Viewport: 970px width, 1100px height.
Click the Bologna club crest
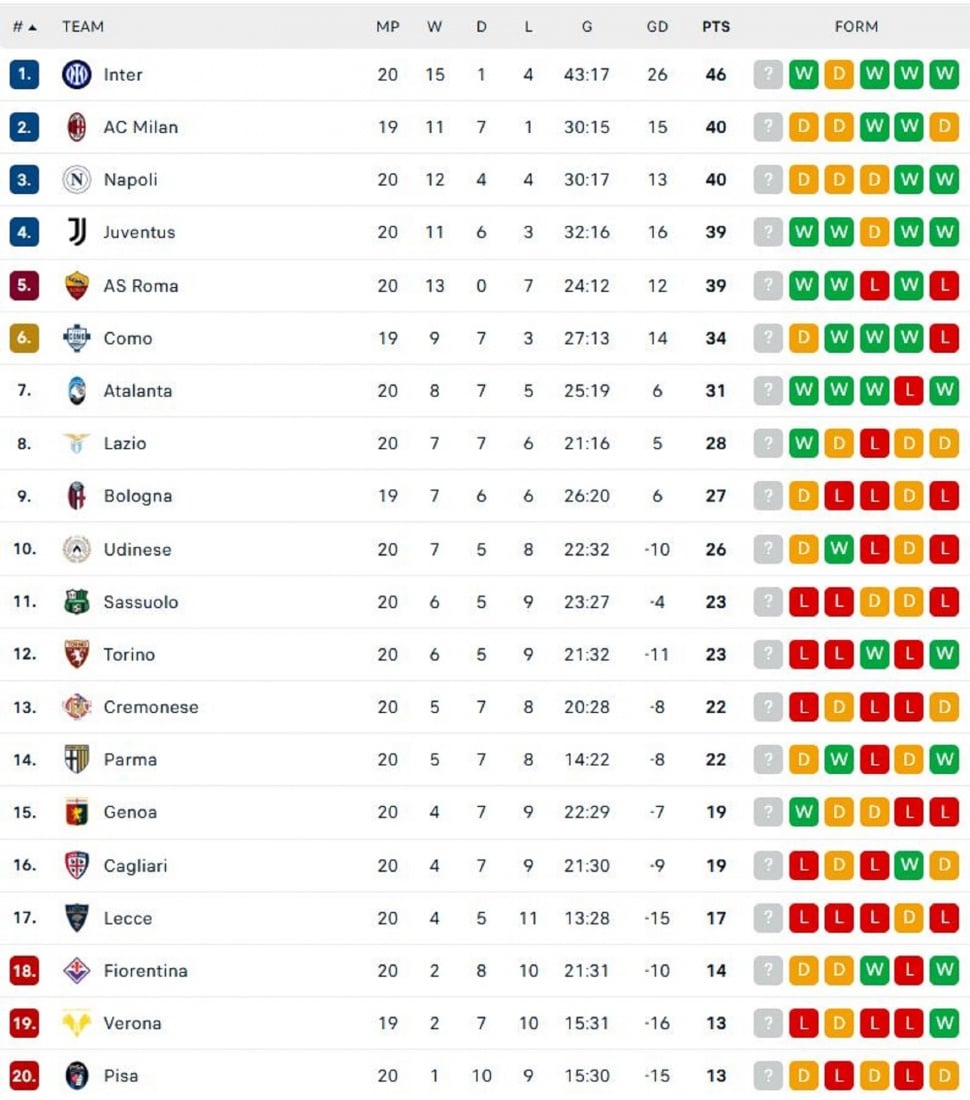[77, 496]
